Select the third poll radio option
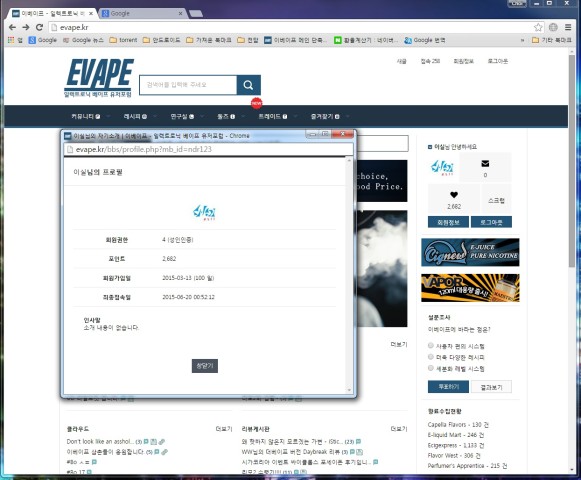 [431, 368]
